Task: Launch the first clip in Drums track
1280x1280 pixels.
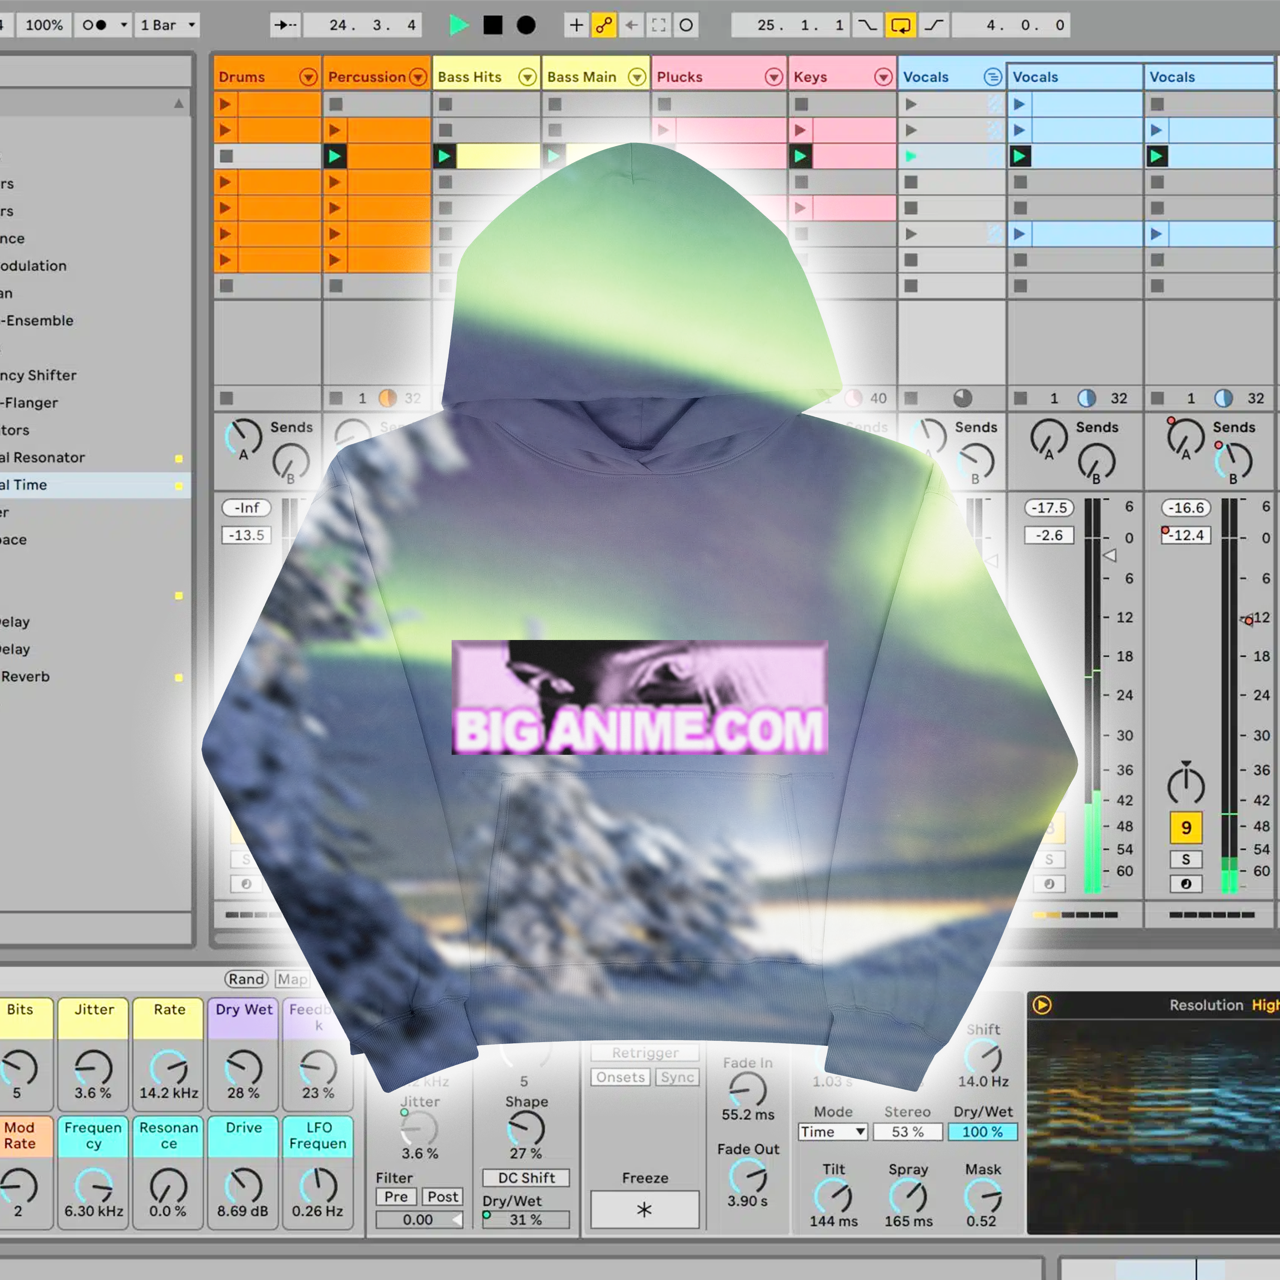Action: pos(226,104)
